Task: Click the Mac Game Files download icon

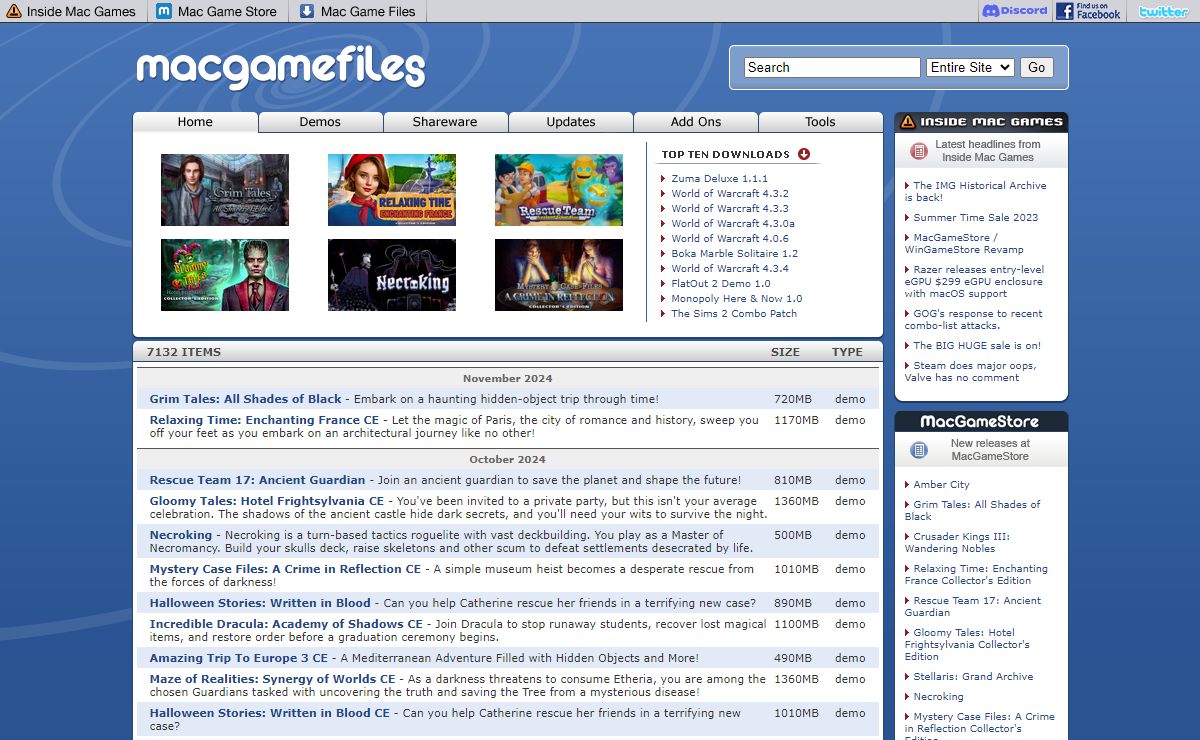Action: pos(307,11)
